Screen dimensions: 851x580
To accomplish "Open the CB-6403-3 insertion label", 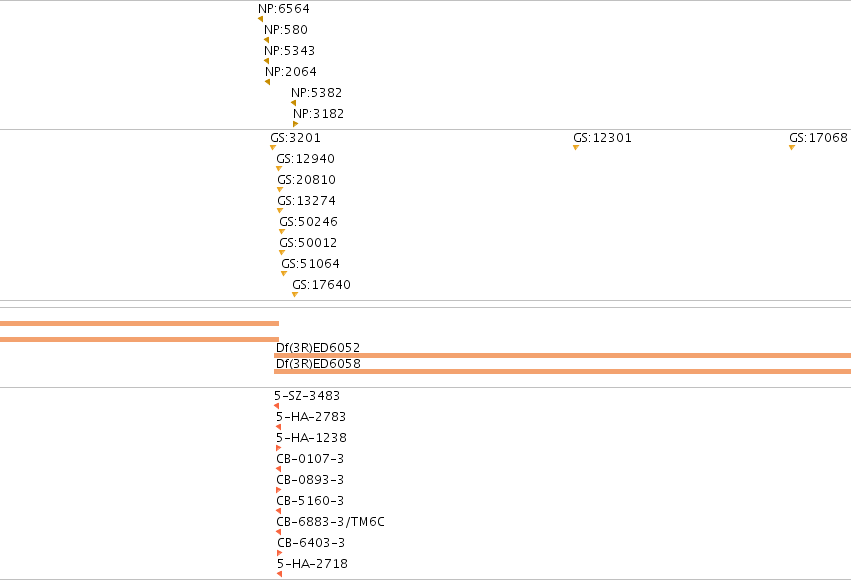I will coord(311,543).
